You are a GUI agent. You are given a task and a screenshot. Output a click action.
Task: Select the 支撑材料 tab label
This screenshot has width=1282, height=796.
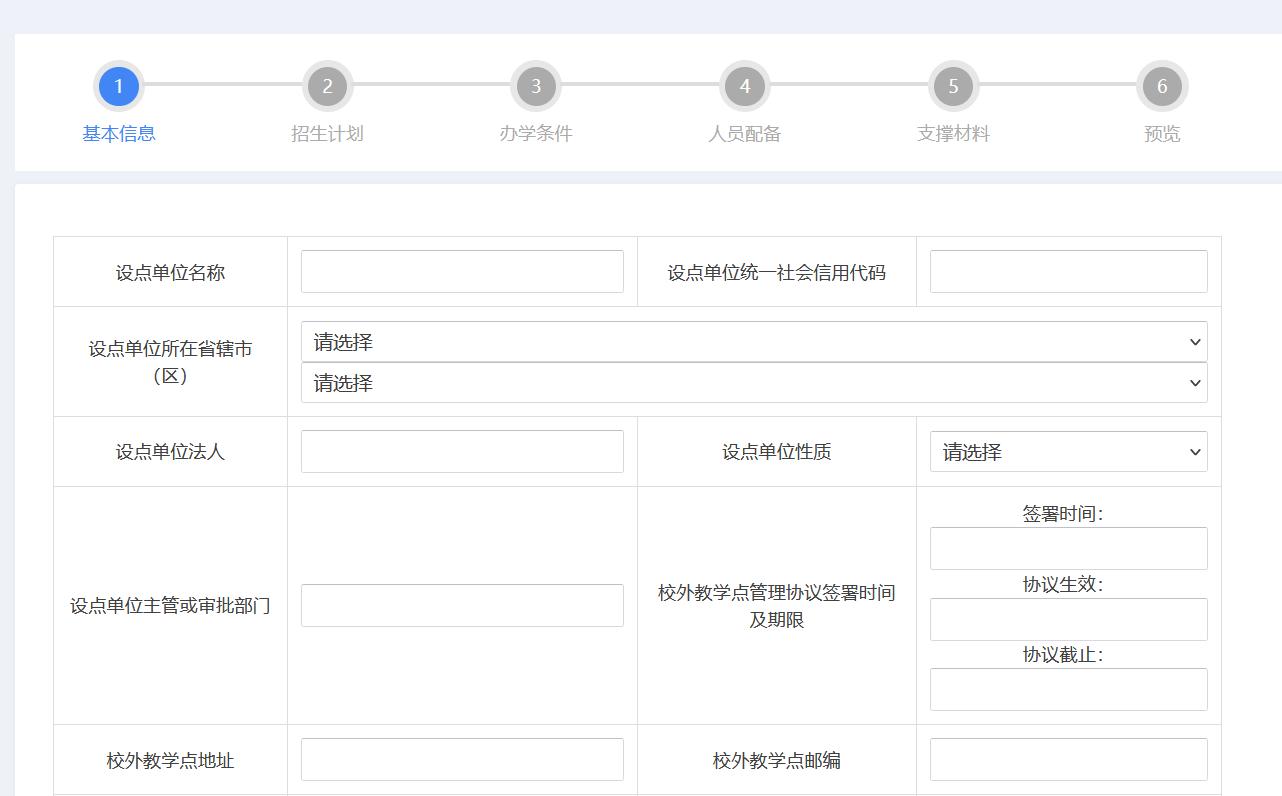point(953,132)
